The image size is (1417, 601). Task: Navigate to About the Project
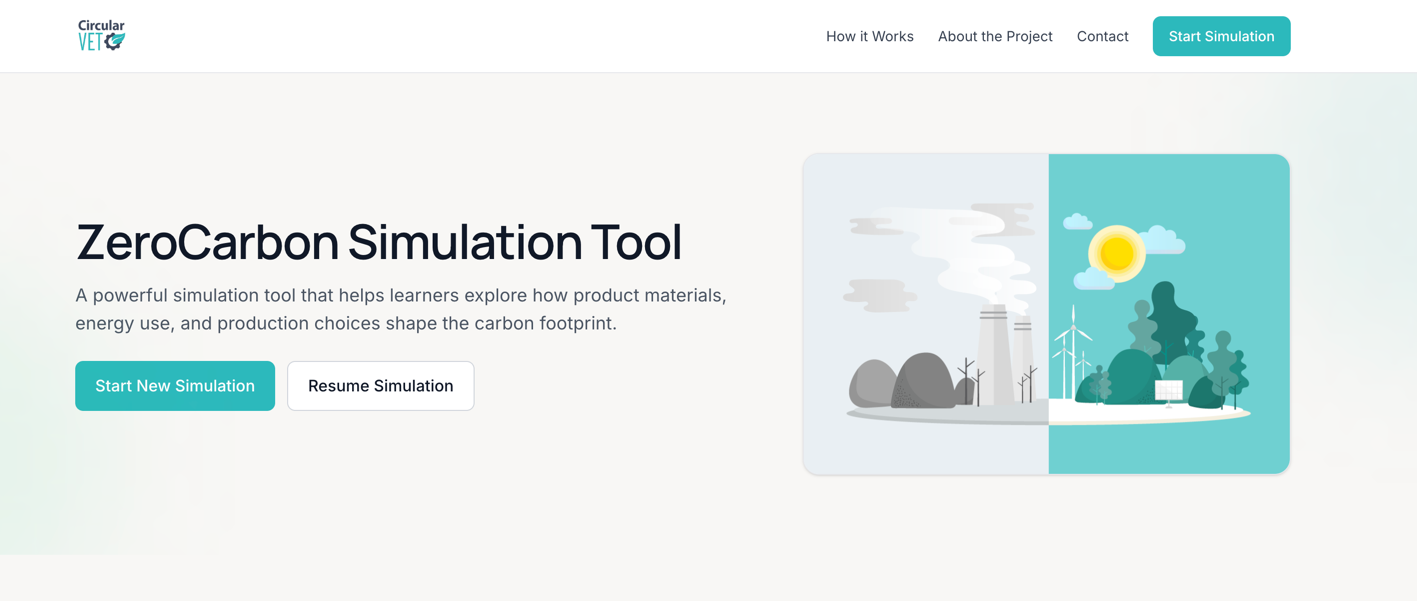pyautogui.click(x=994, y=36)
